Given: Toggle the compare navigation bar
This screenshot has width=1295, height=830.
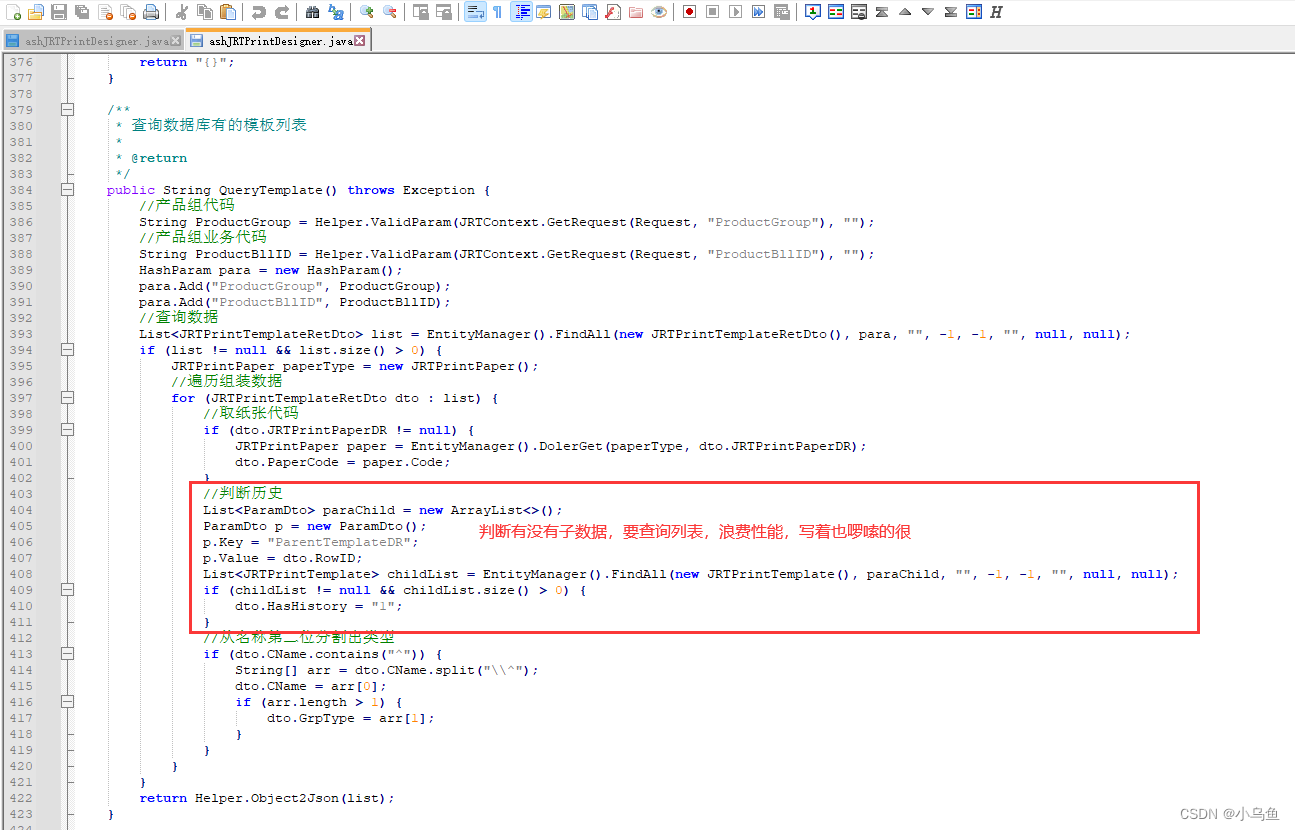Looking at the screenshot, I should (974, 12).
